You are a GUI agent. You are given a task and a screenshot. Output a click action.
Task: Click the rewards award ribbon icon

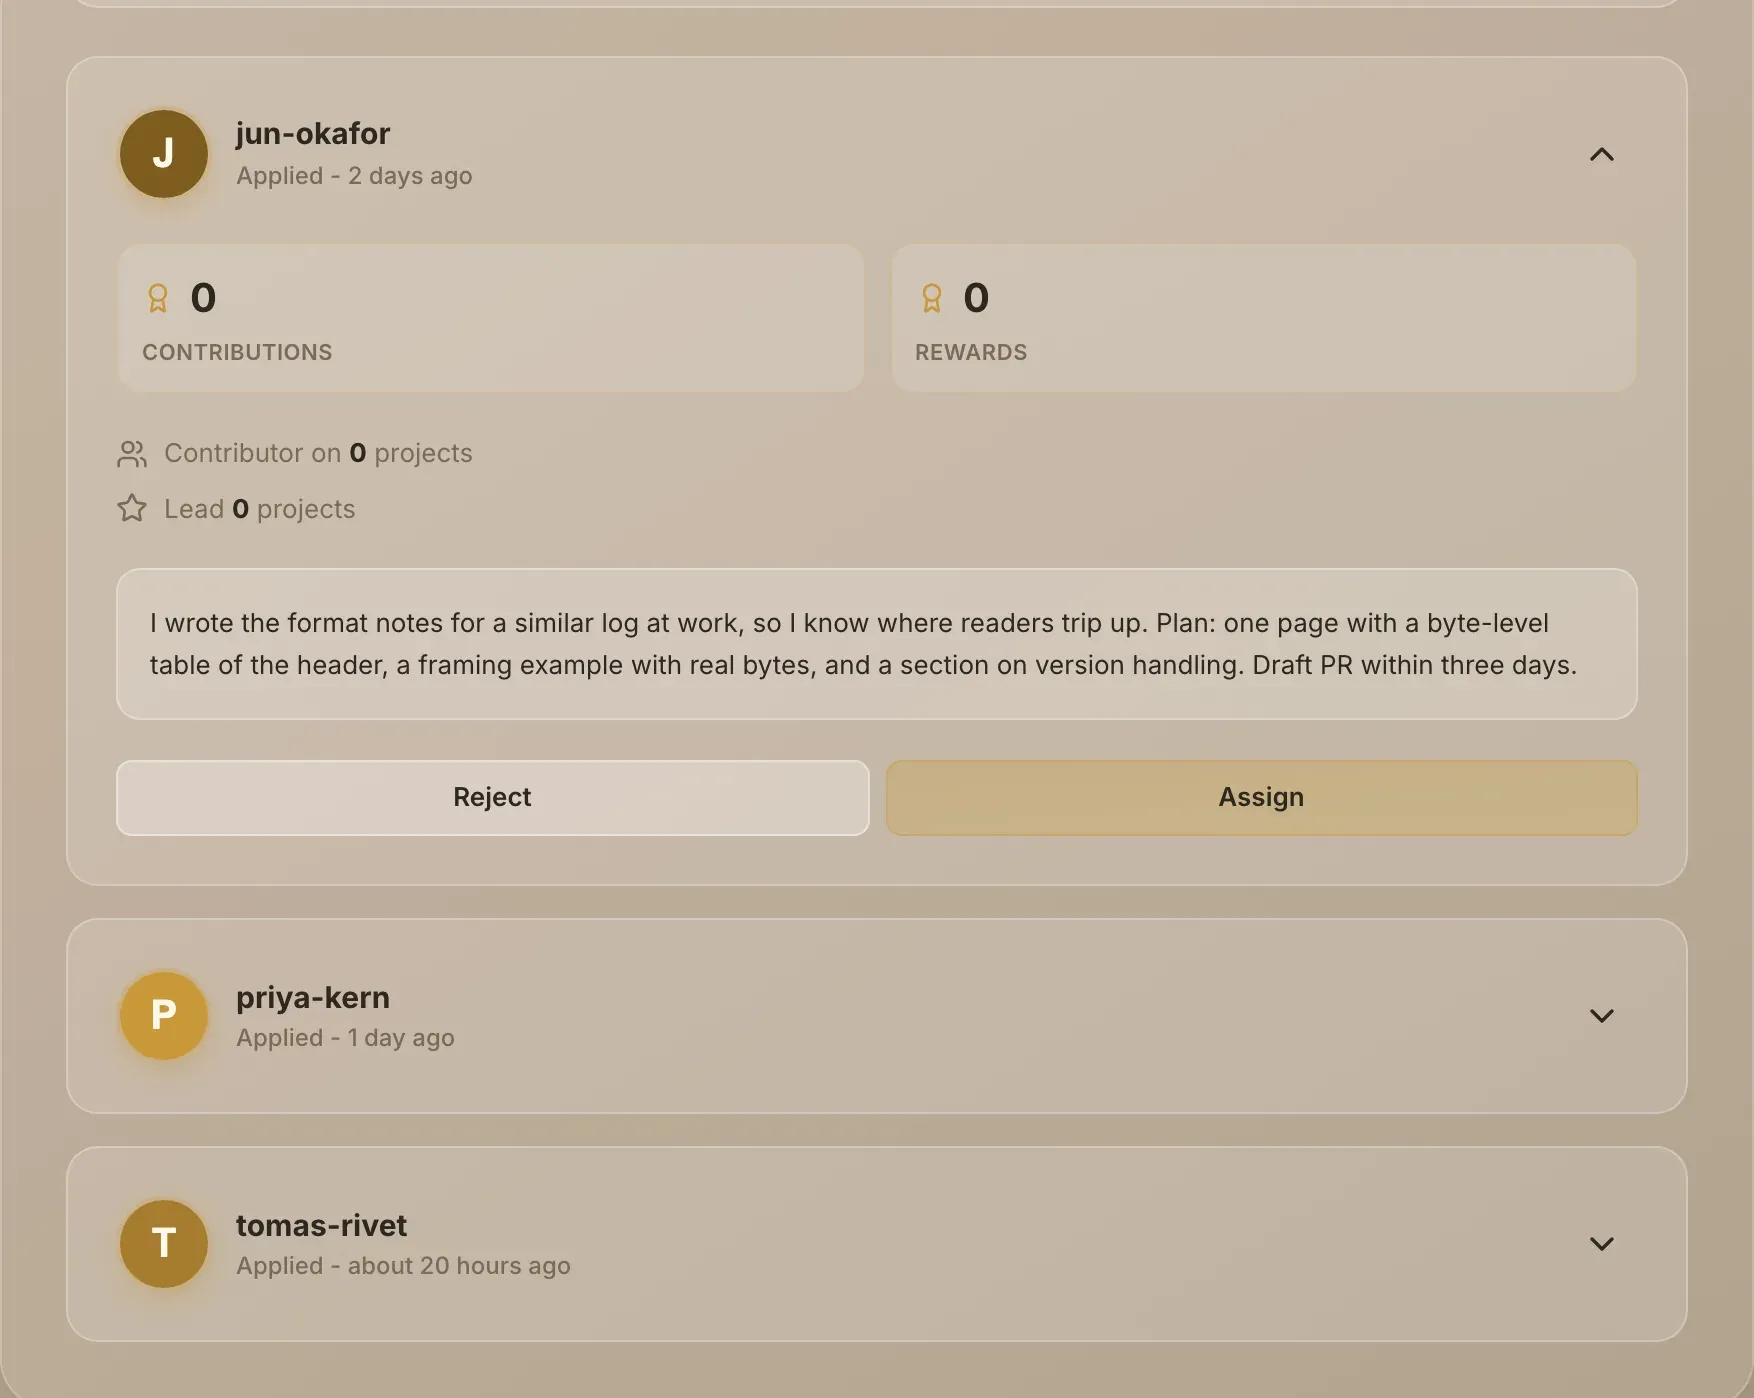click(931, 298)
